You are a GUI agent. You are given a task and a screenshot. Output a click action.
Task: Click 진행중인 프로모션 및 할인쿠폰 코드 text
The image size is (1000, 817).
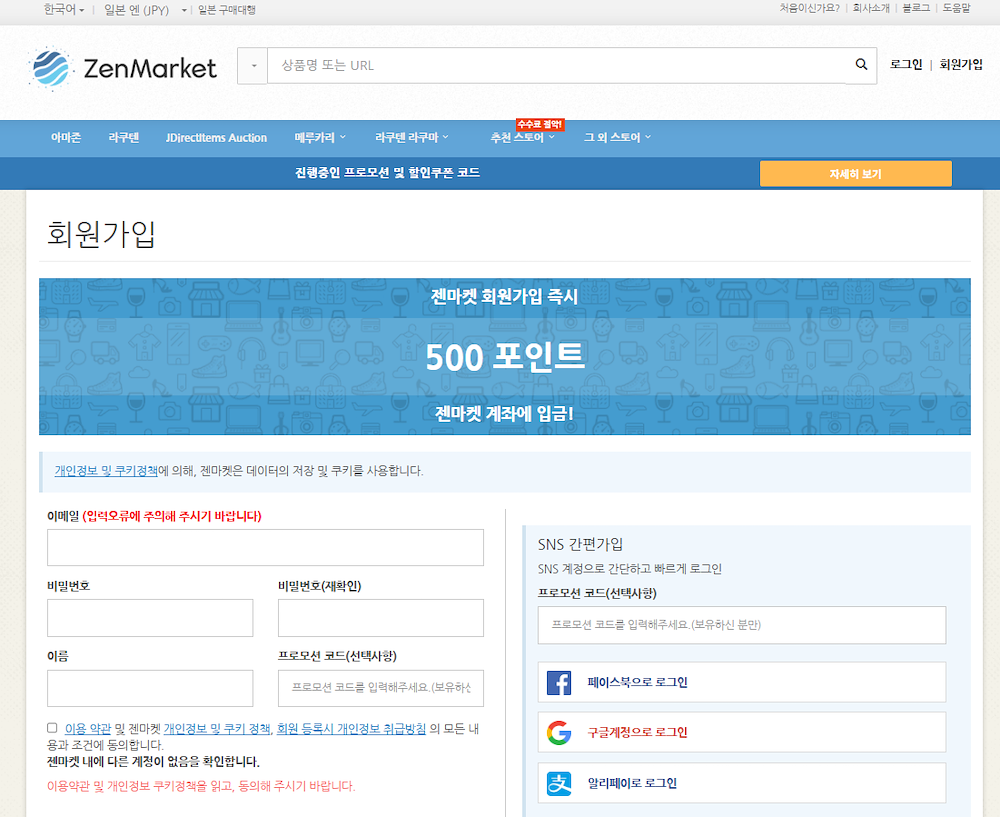coord(387,173)
